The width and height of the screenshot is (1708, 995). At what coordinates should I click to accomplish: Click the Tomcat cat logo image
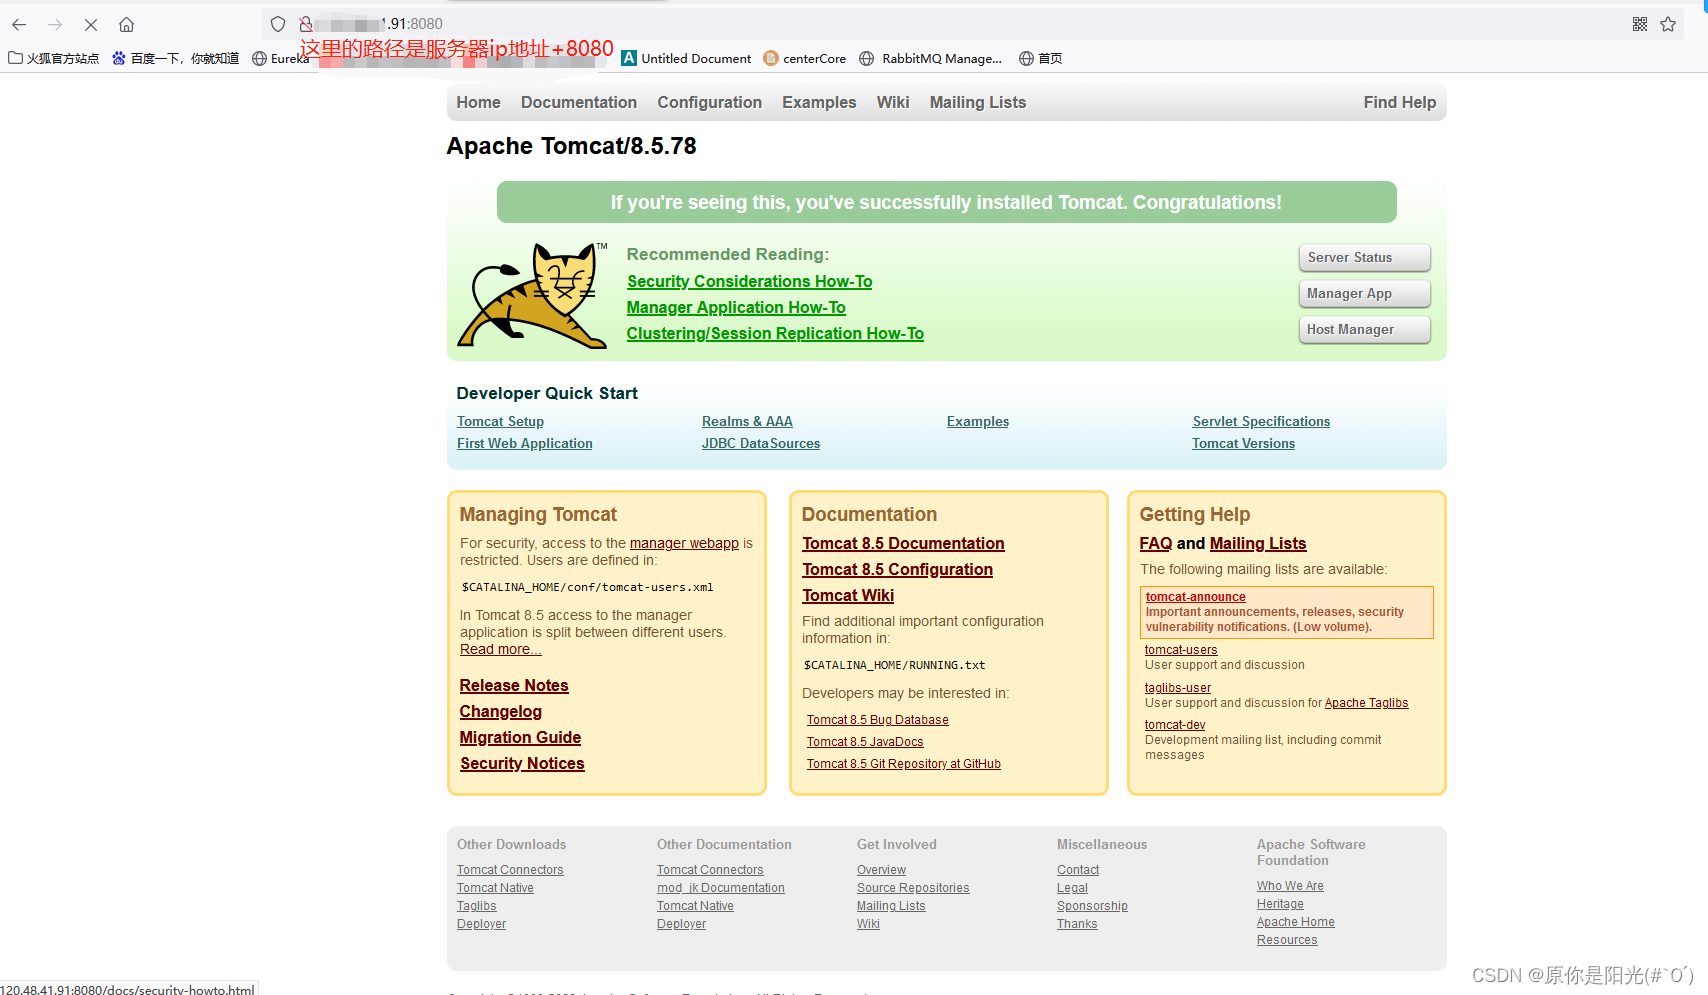tap(533, 295)
